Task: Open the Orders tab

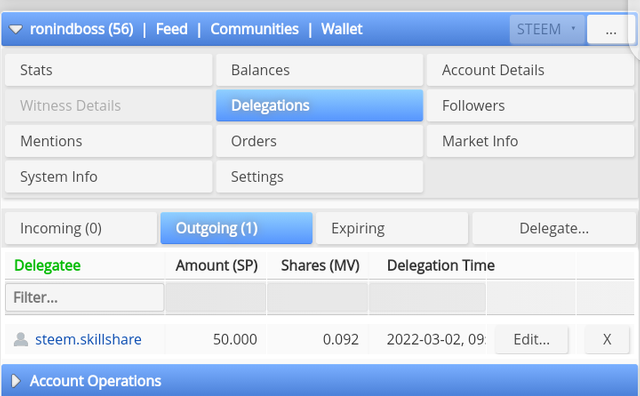Action: point(320,141)
